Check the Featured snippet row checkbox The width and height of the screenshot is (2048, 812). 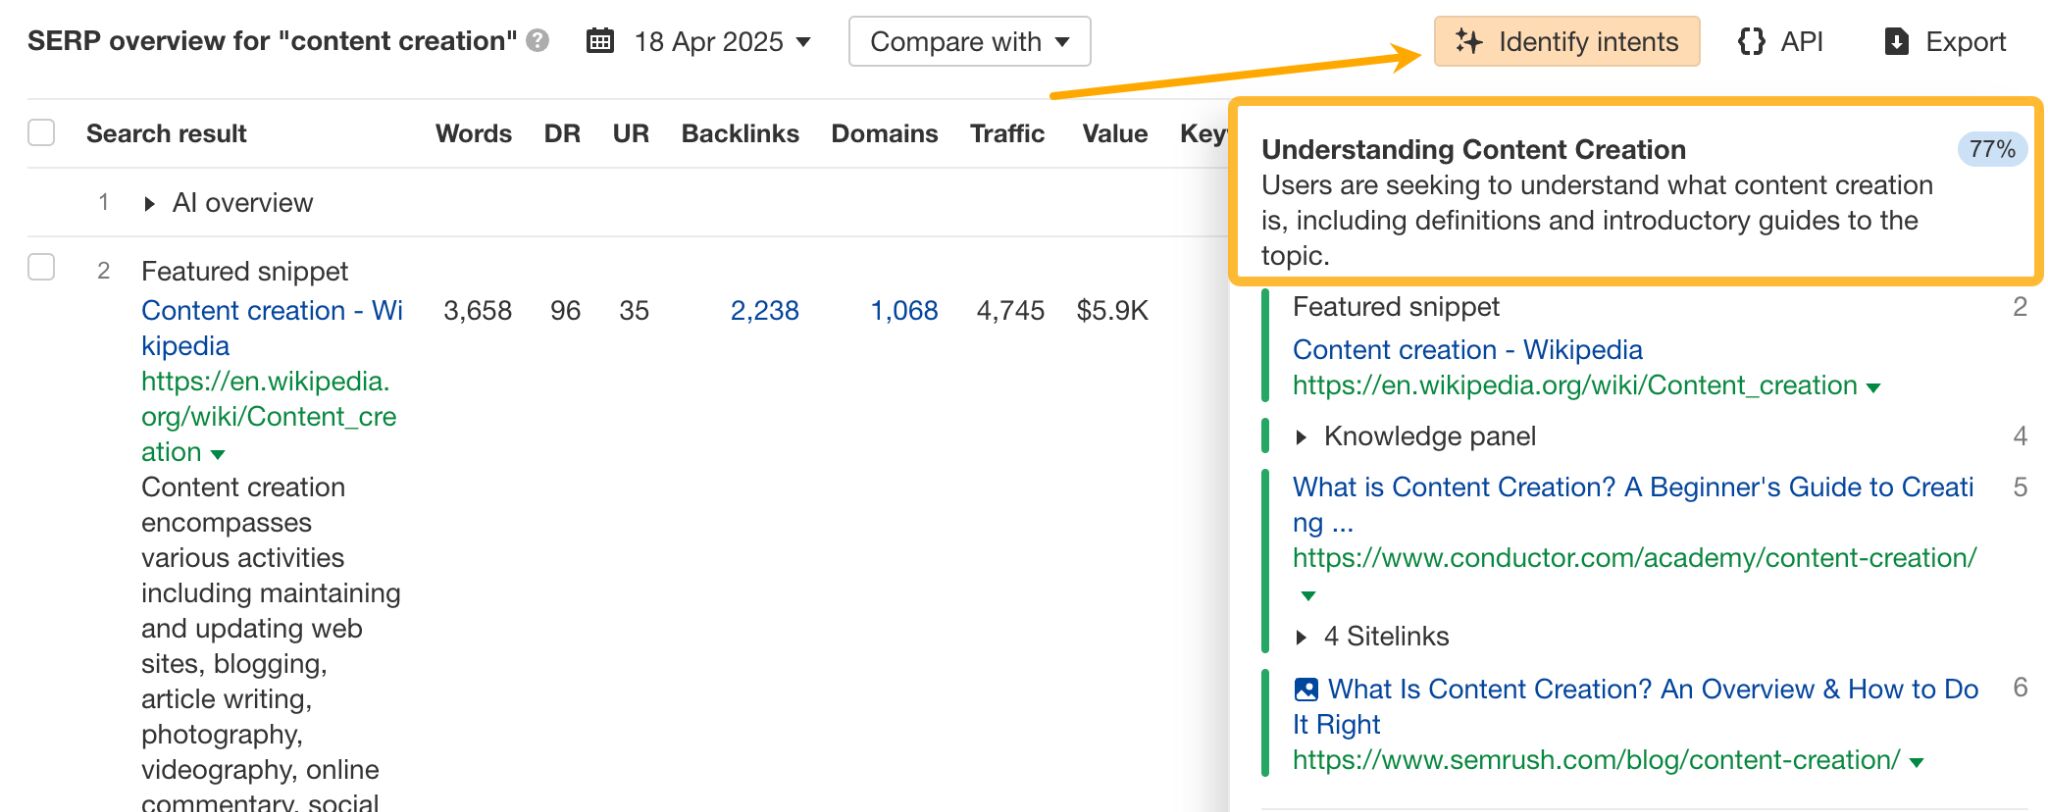[41, 267]
